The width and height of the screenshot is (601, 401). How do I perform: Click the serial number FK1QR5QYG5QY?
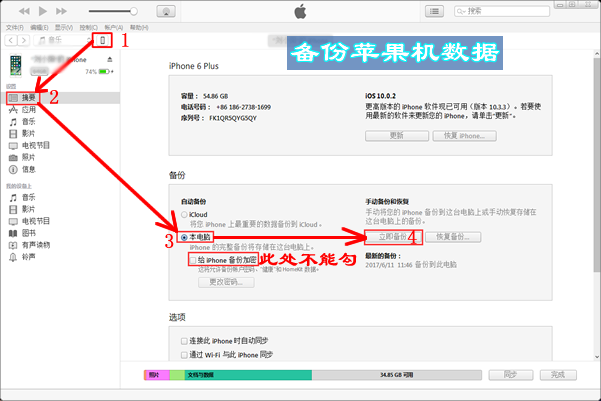(233, 118)
